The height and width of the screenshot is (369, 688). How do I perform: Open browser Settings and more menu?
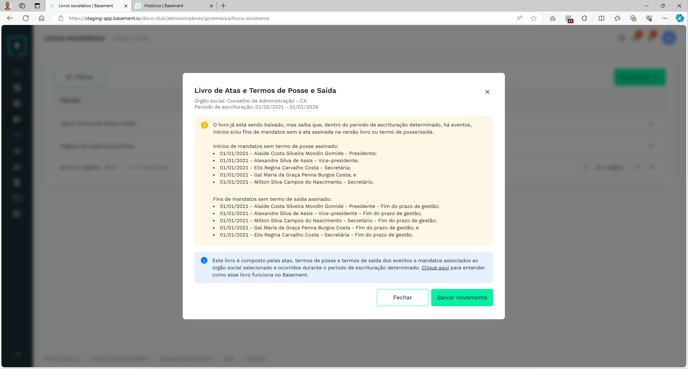[665, 18]
